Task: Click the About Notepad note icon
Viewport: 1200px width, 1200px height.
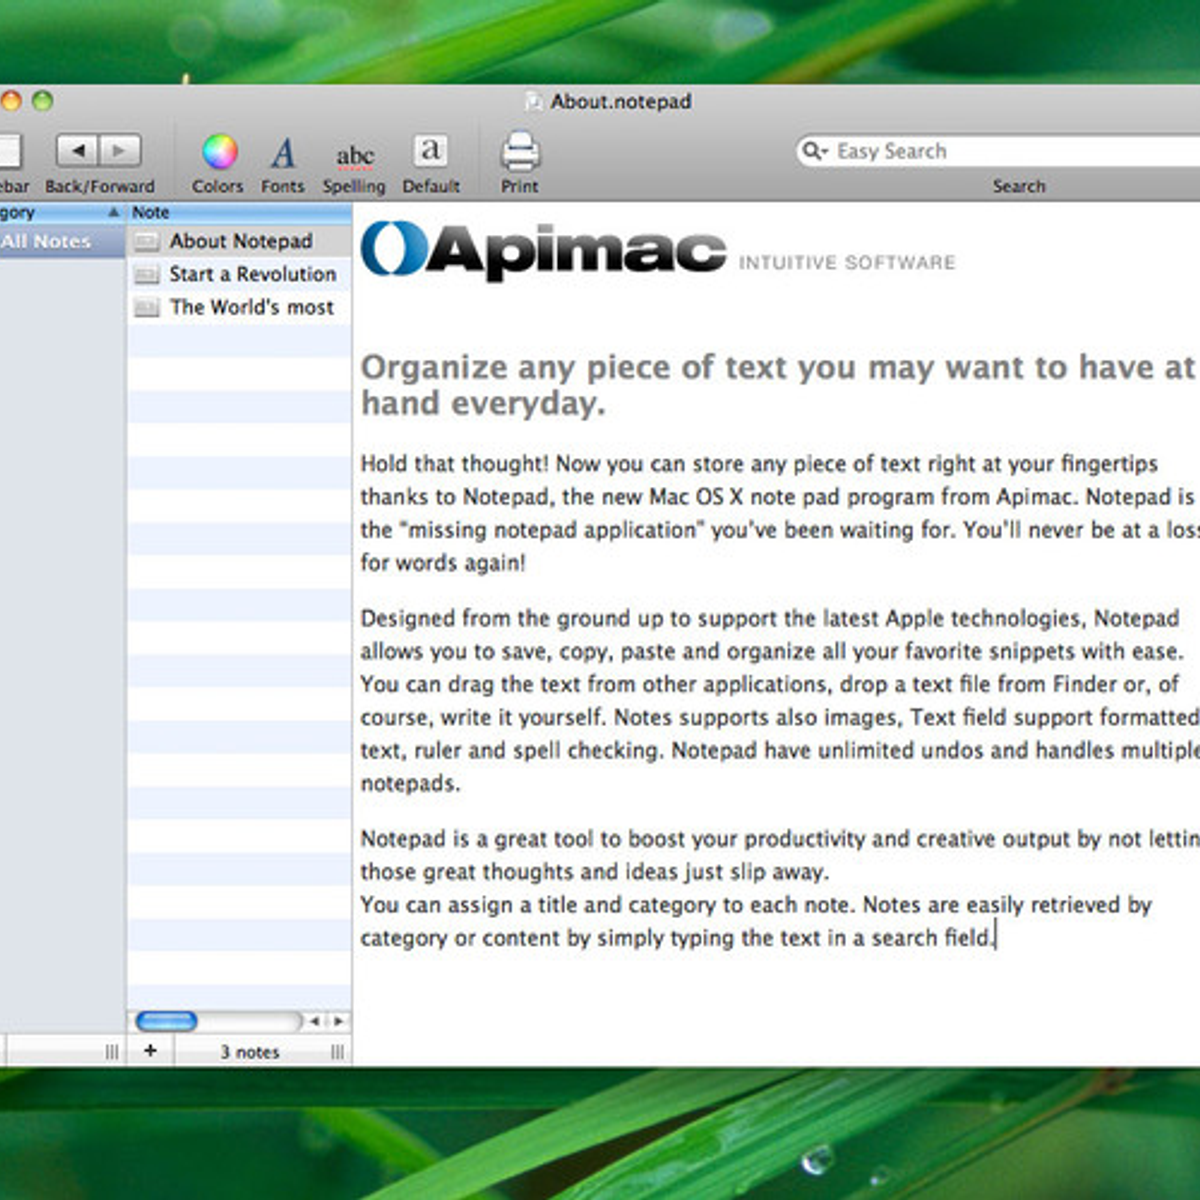Action: point(147,241)
